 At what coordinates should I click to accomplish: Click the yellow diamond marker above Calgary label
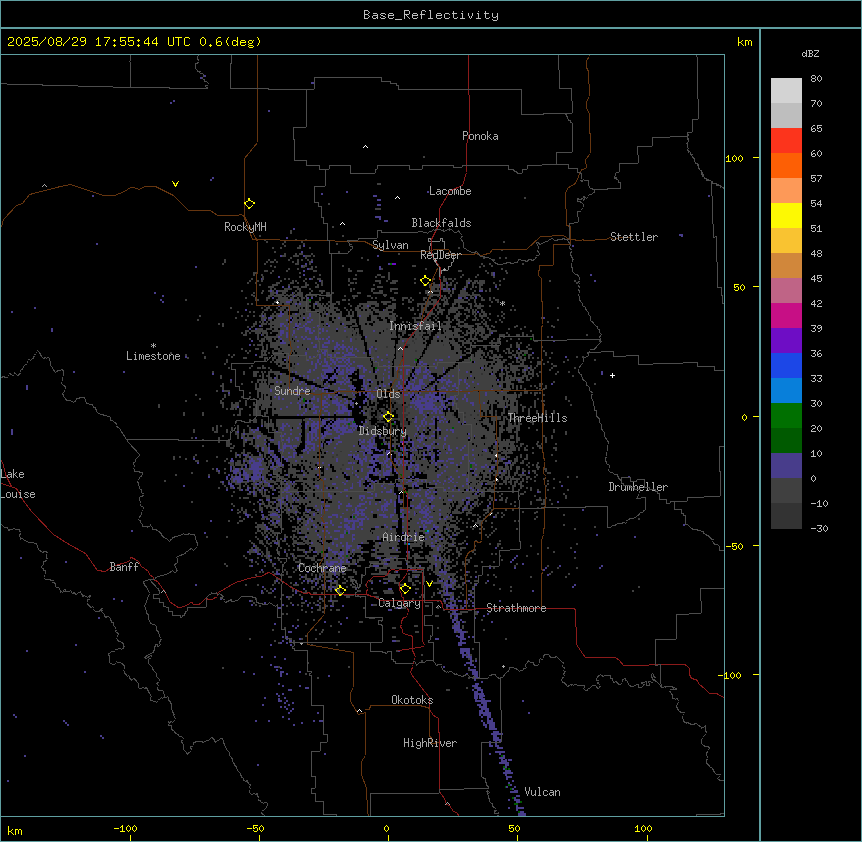tap(405, 589)
